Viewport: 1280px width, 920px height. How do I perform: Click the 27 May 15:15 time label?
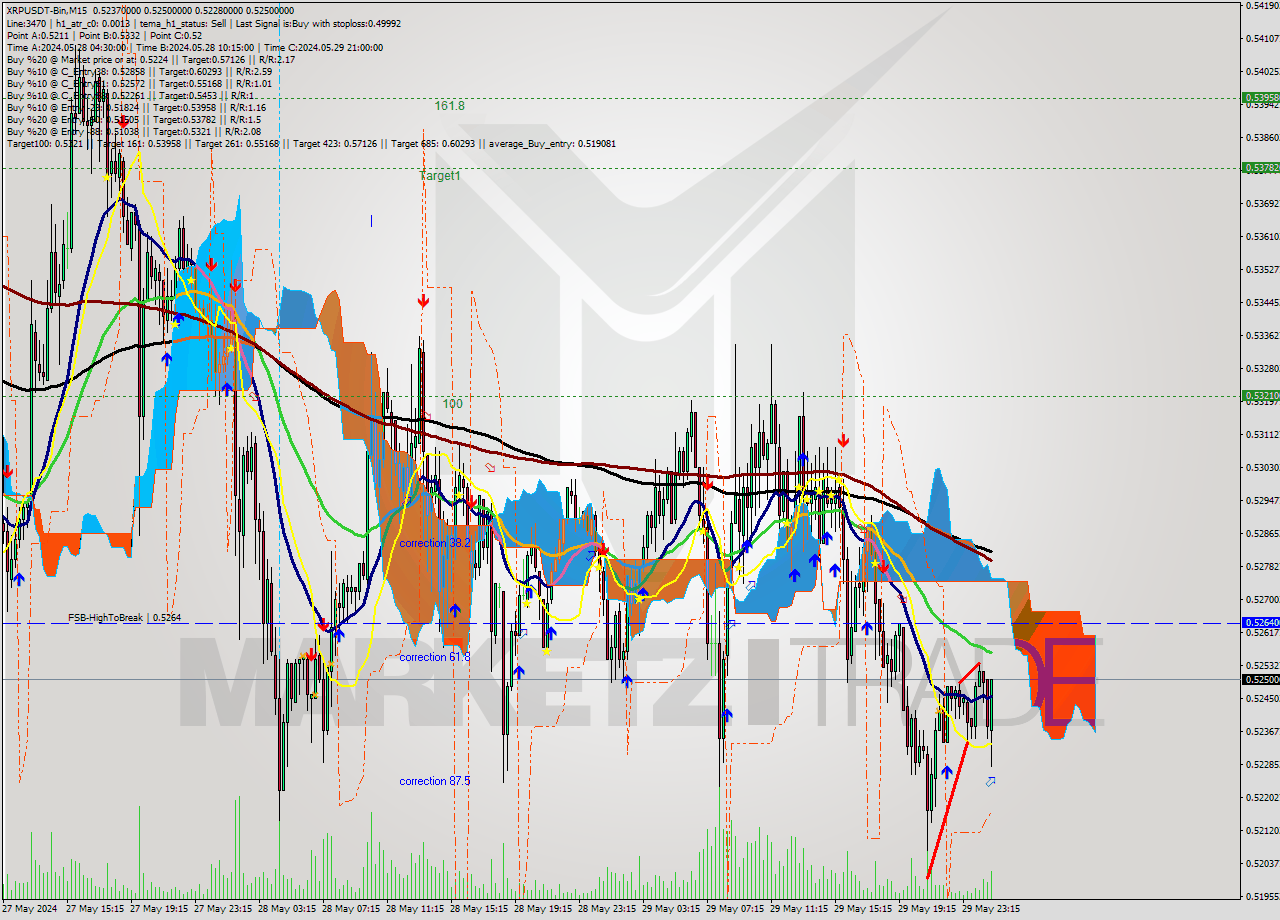(x=94, y=909)
